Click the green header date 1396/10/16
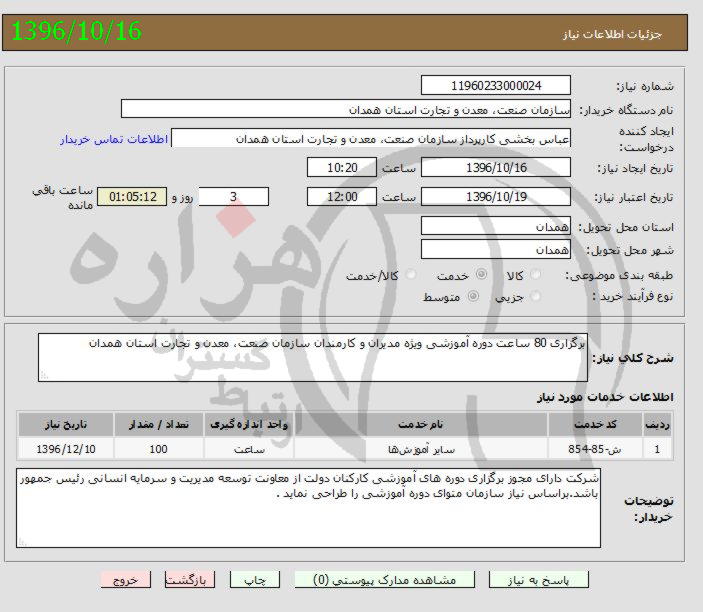703x612 pixels. point(77,31)
